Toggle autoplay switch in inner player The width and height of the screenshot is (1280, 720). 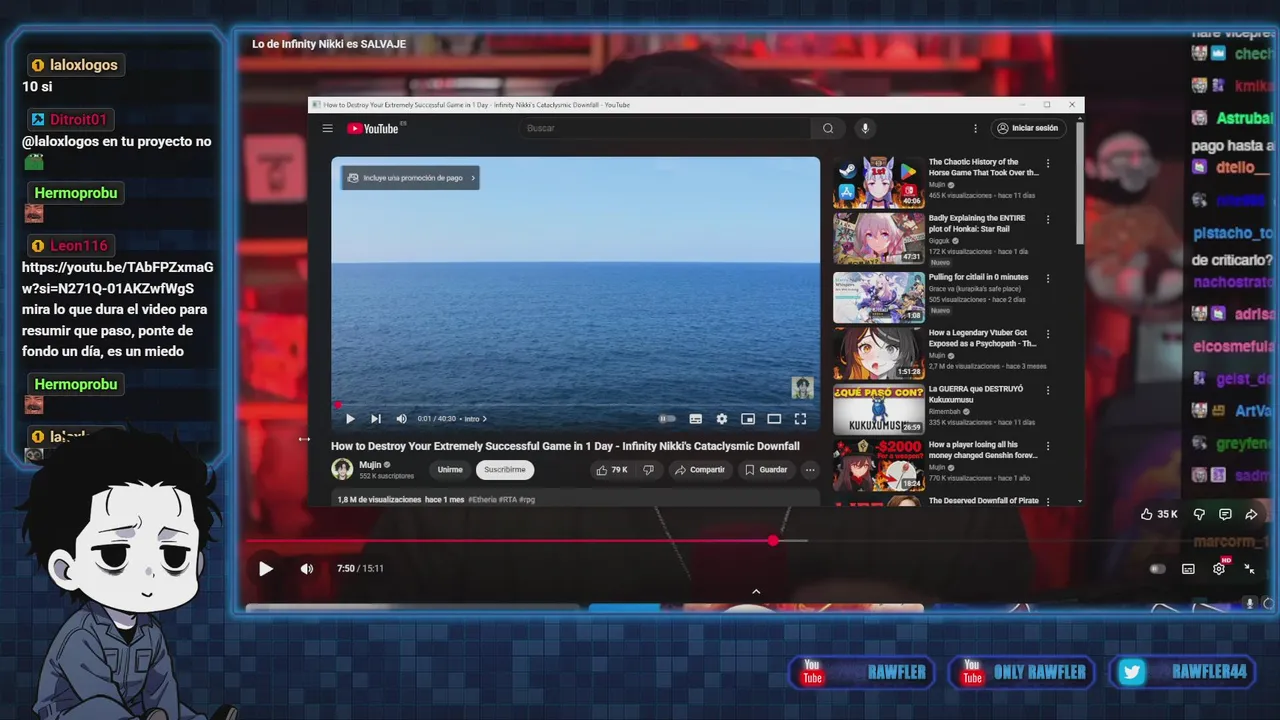667,419
